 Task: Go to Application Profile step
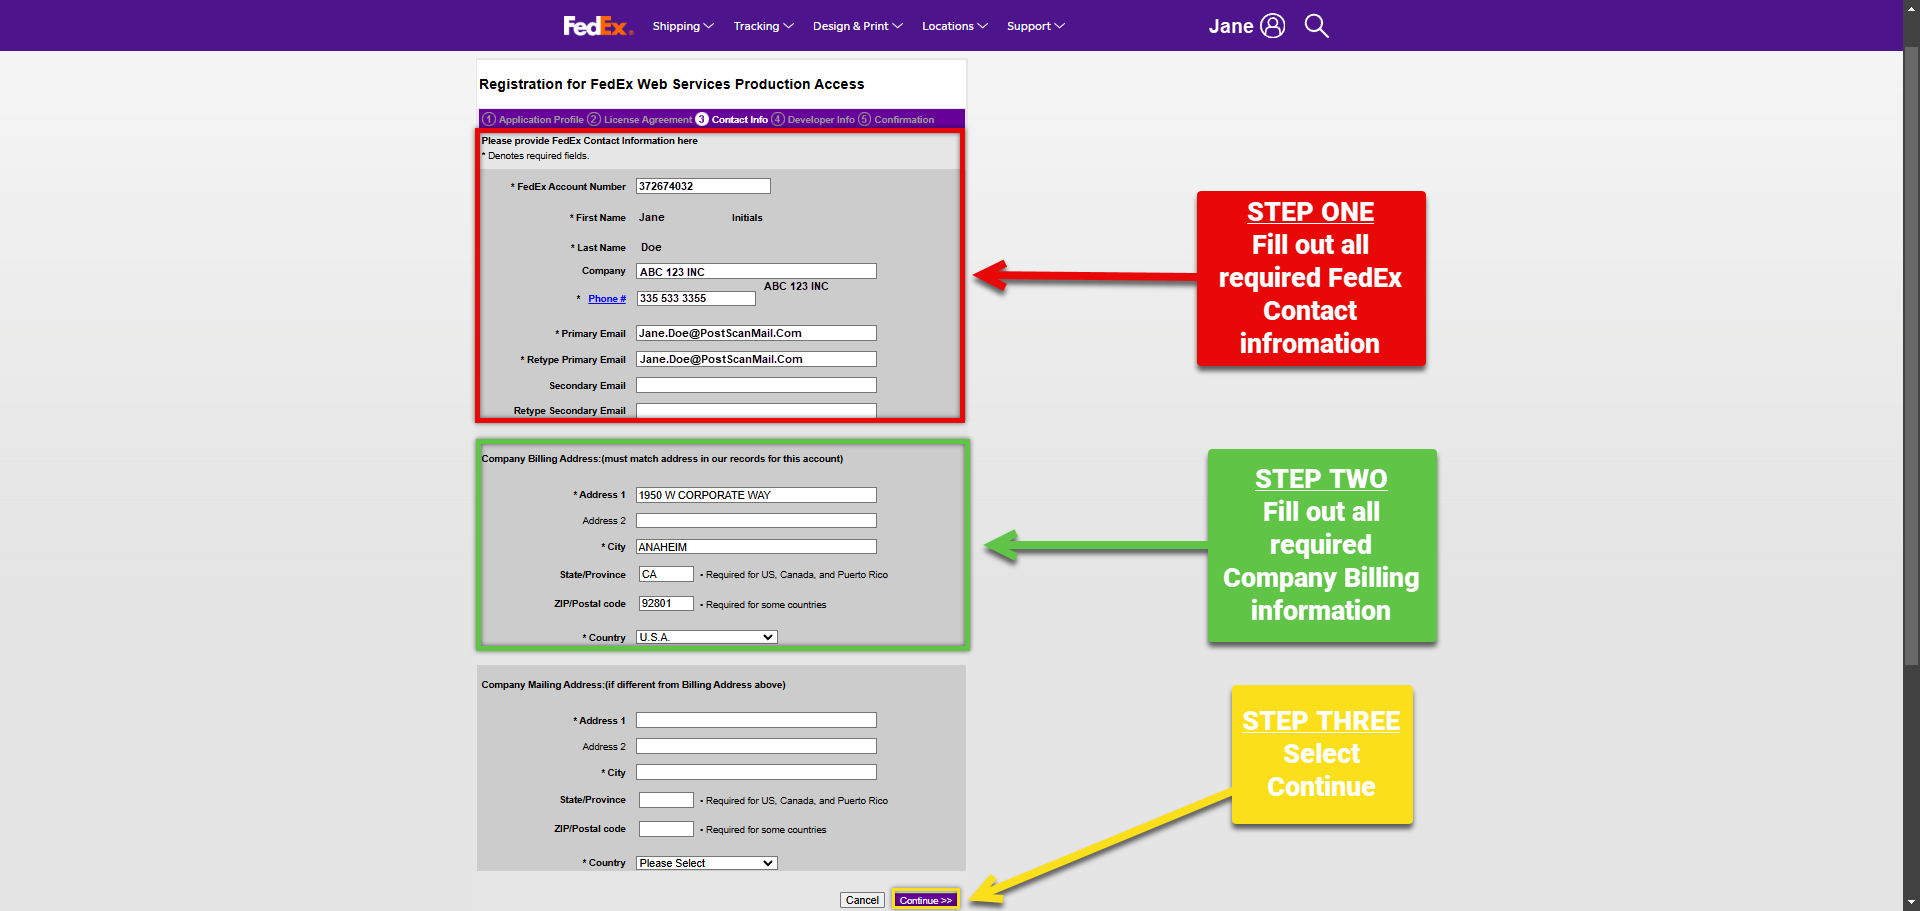pos(533,119)
